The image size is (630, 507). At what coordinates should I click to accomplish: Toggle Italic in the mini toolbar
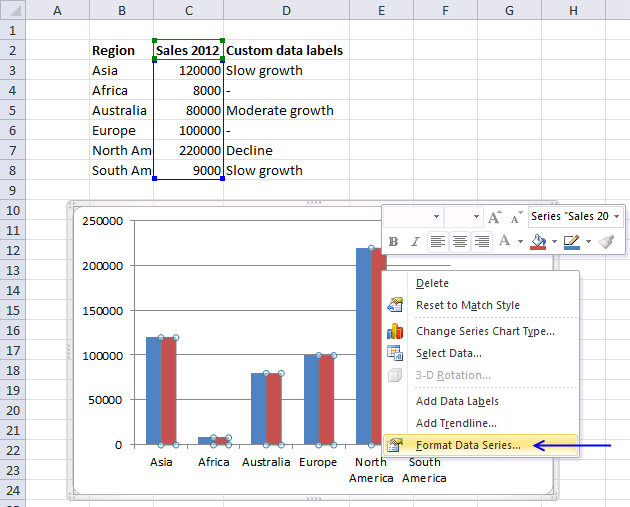click(x=415, y=241)
